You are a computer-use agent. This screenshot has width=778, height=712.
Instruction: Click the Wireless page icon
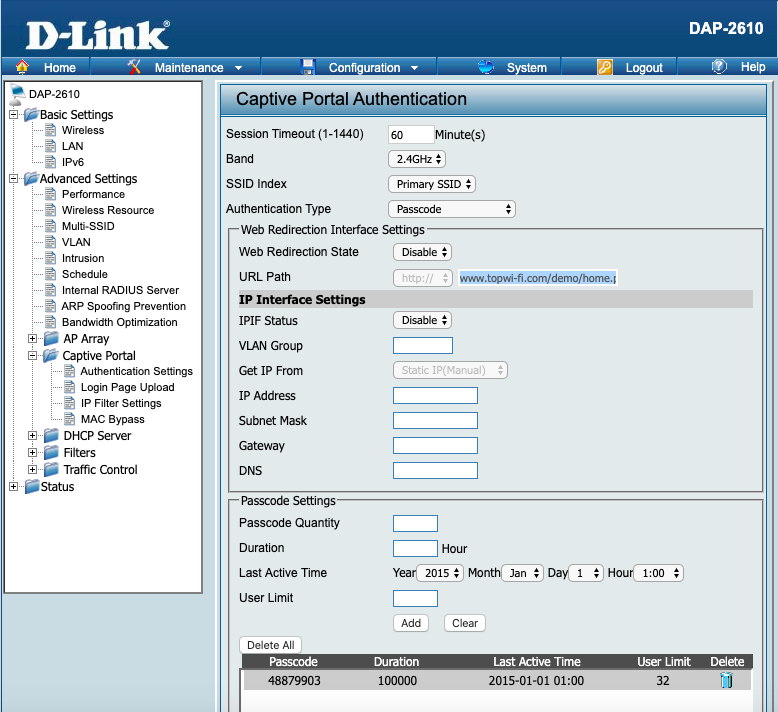(x=51, y=130)
